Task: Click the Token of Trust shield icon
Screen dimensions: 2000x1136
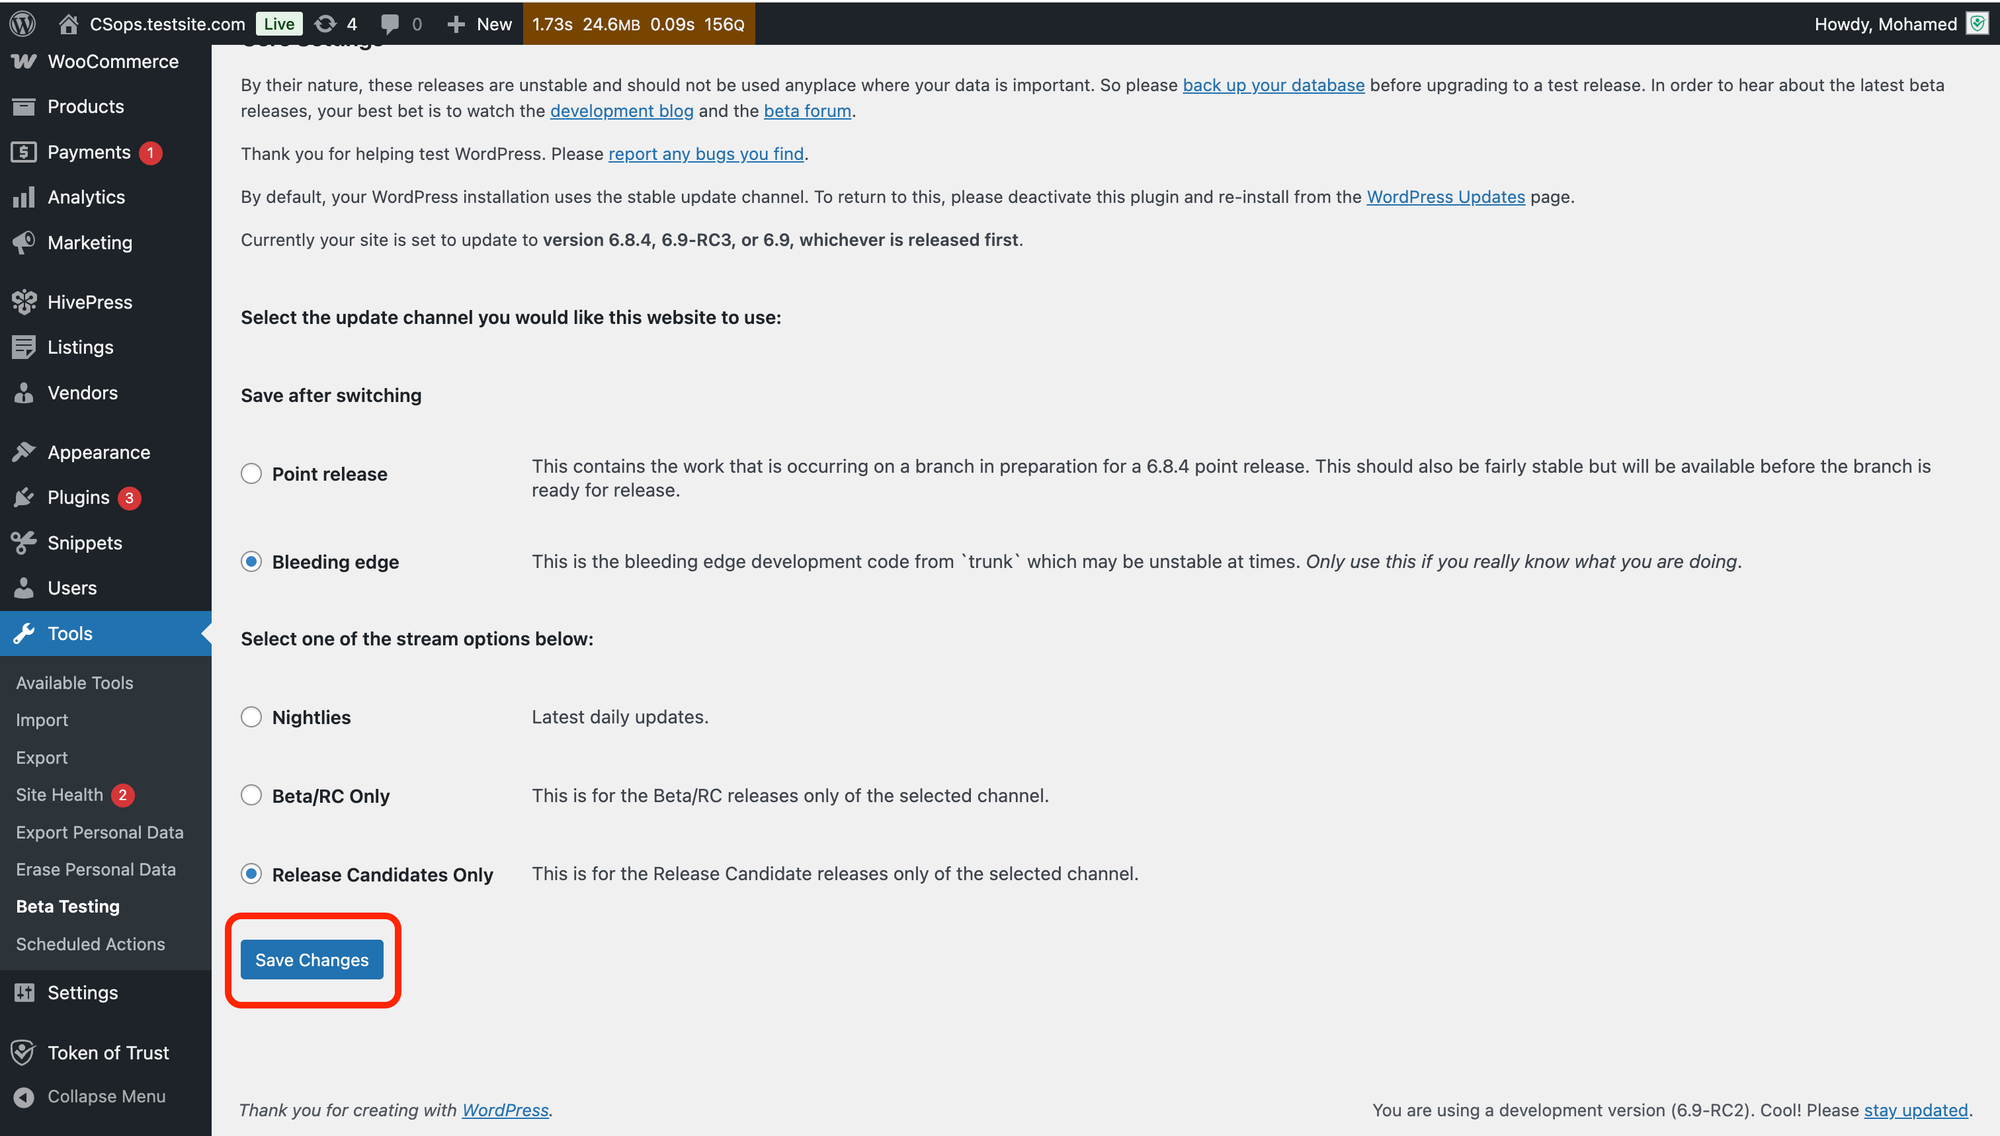Action: (24, 1053)
